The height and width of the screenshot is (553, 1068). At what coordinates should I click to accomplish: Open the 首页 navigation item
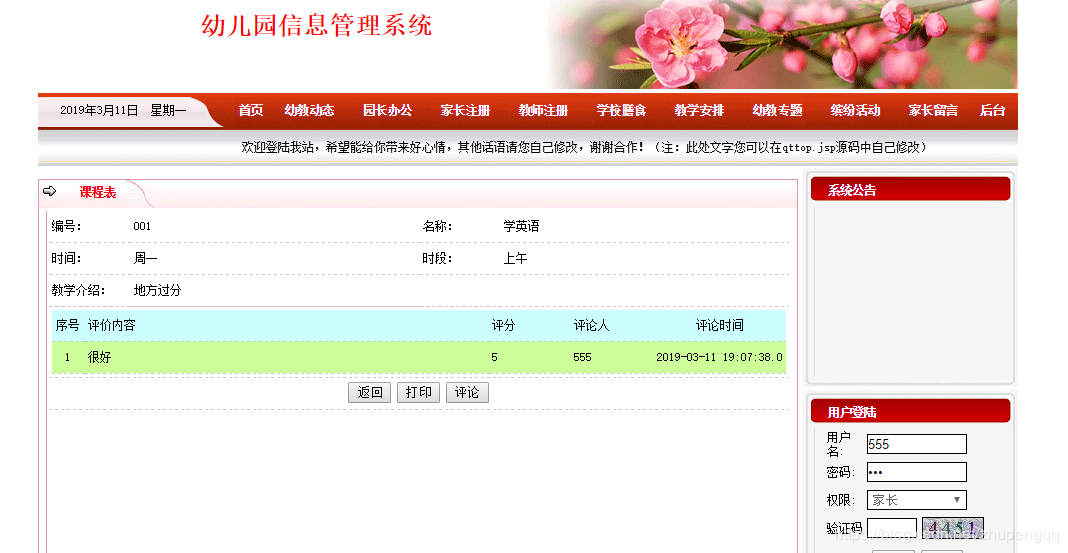click(251, 110)
